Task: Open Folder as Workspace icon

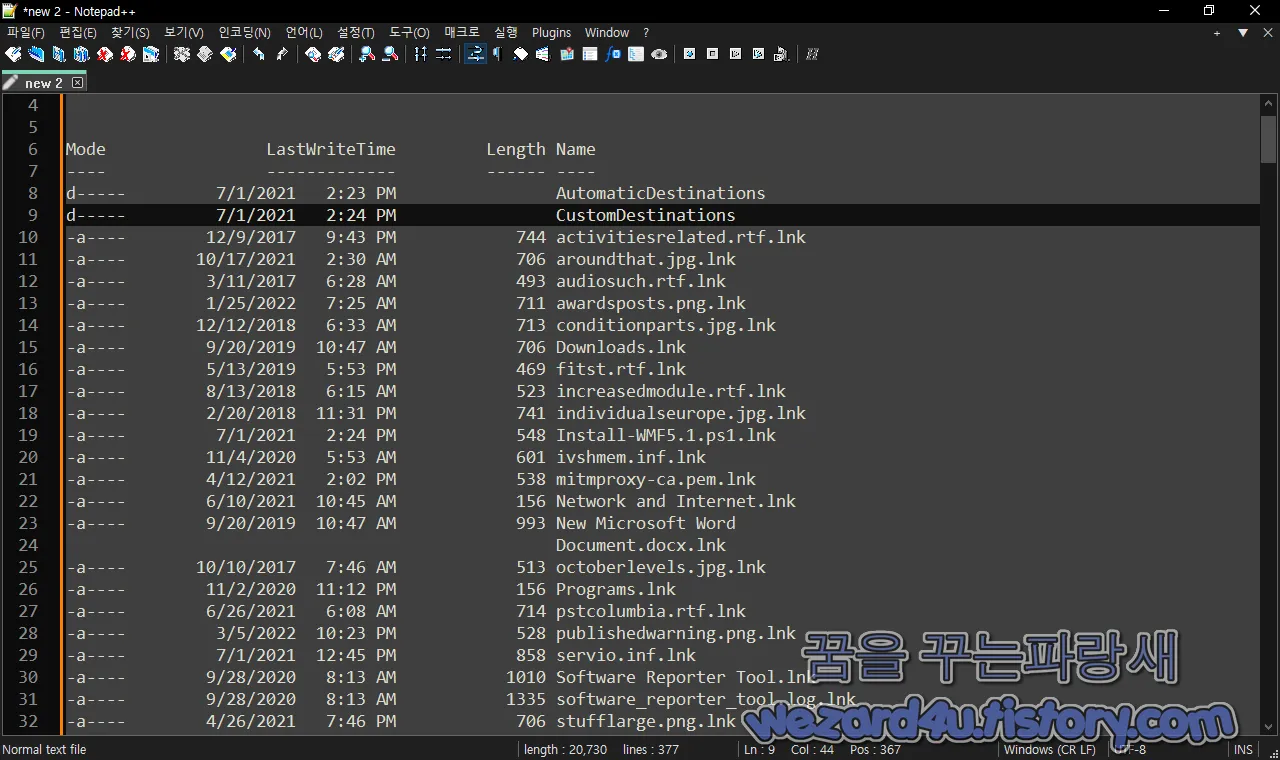Action: coord(636,54)
